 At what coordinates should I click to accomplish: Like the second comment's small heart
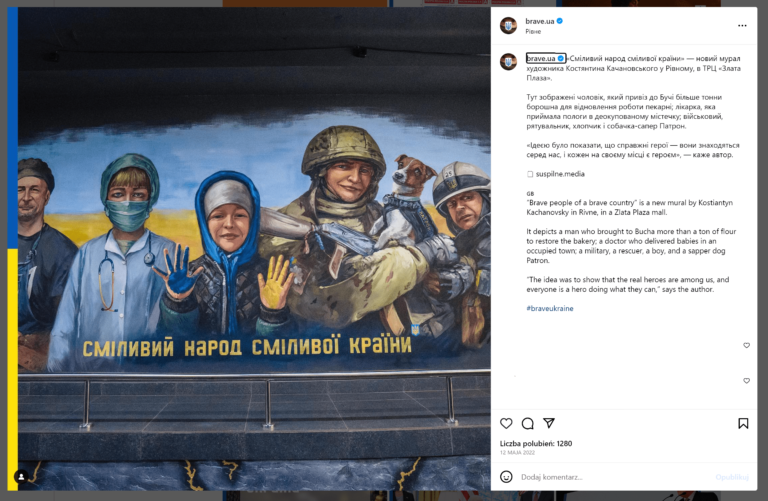[746, 381]
